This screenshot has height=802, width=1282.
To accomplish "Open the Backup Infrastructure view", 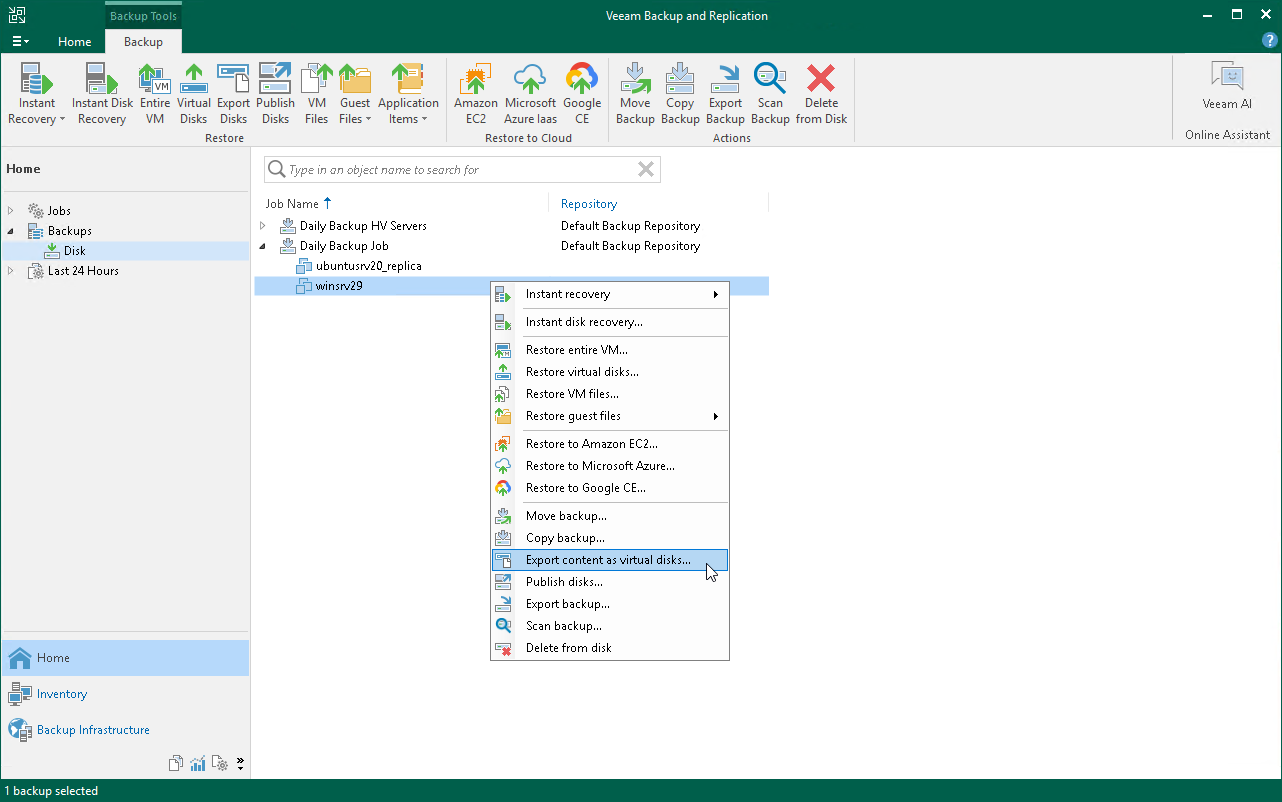I will pos(93,730).
